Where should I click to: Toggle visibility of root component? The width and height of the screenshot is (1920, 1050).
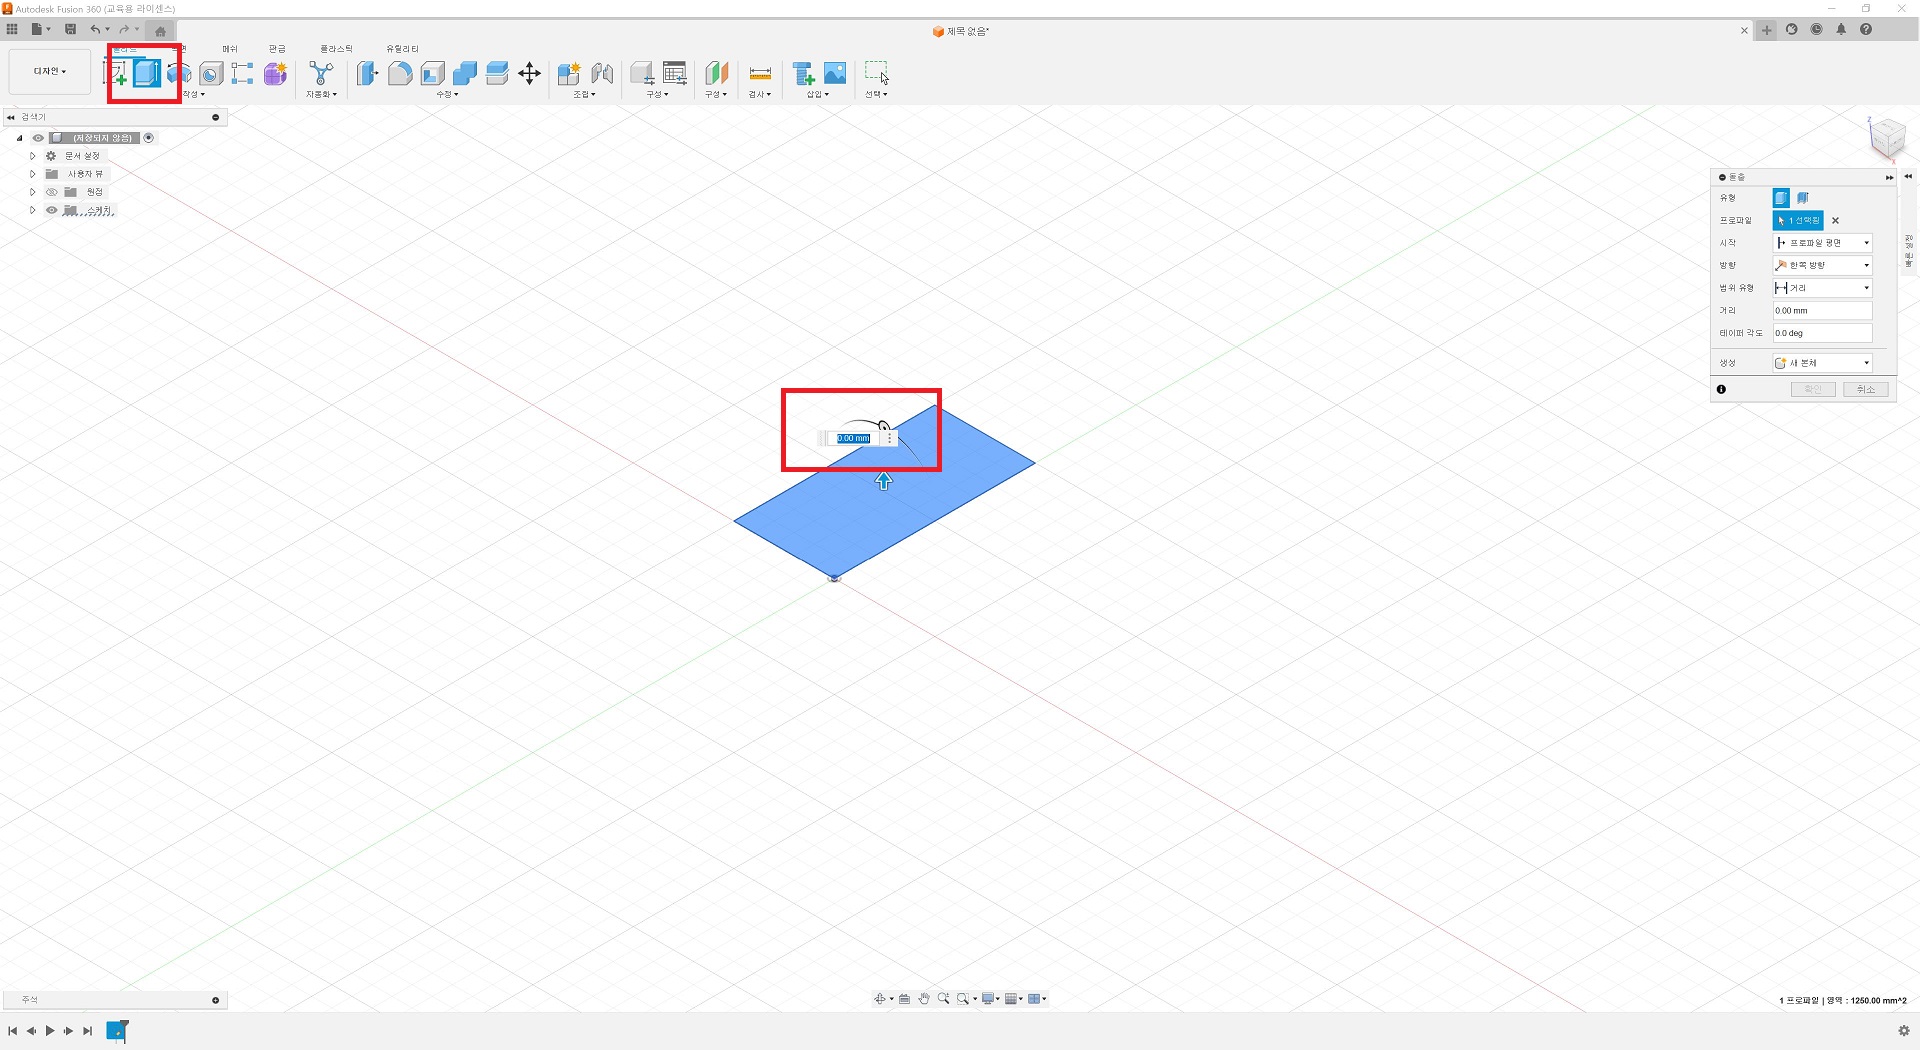[x=38, y=138]
